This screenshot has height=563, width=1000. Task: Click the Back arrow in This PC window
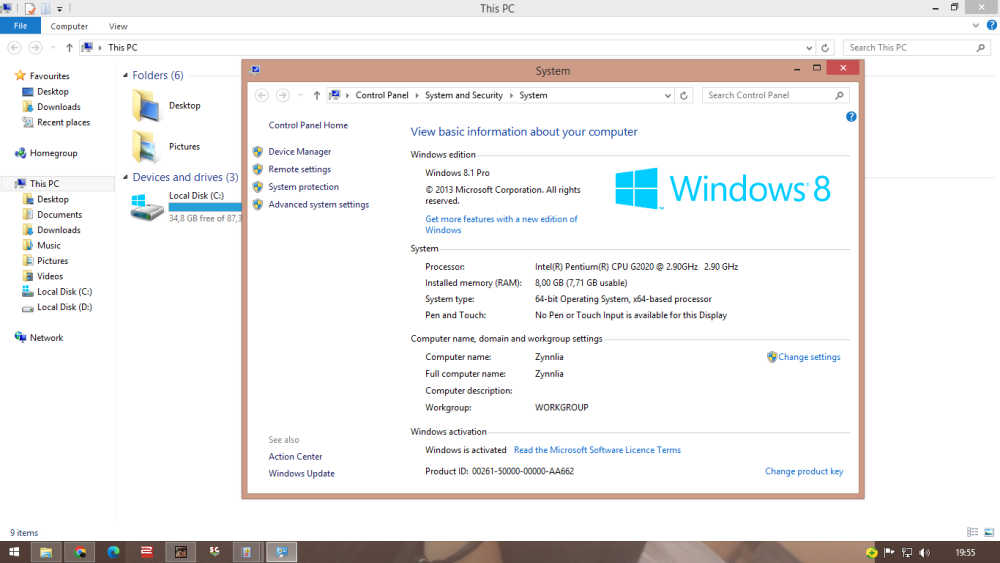pos(14,48)
